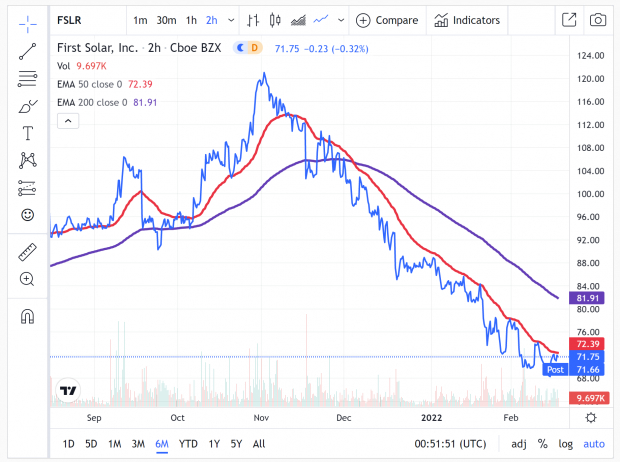Set date range to 6M
The height and width of the screenshot is (462, 620).
click(x=162, y=444)
